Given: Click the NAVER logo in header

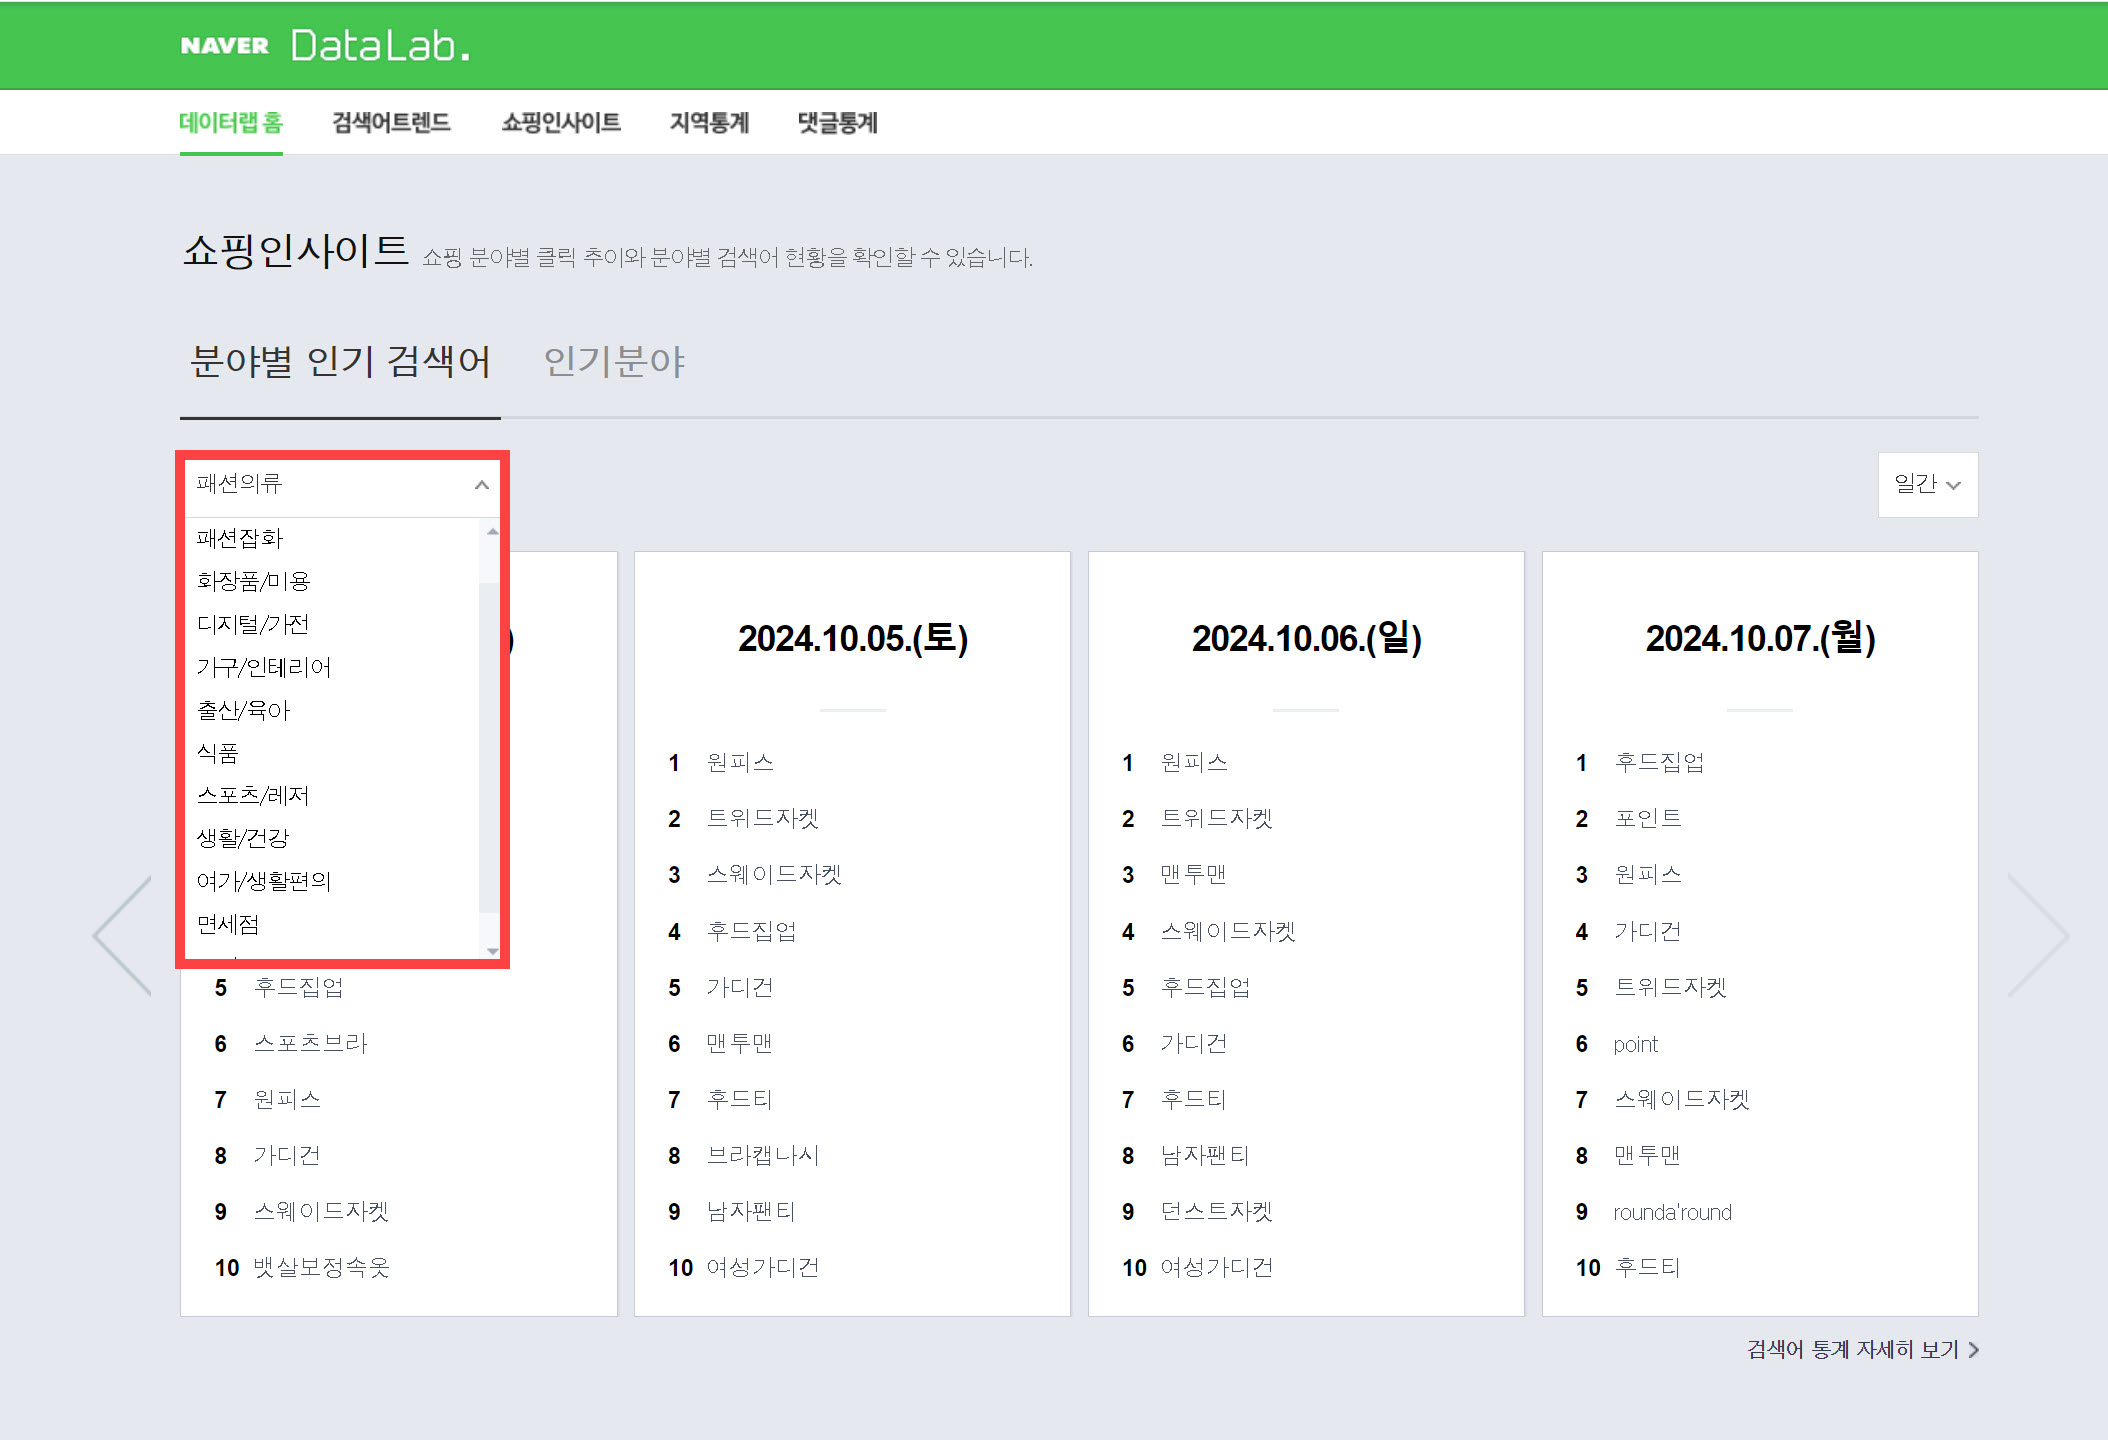Looking at the screenshot, I should click(224, 46).
